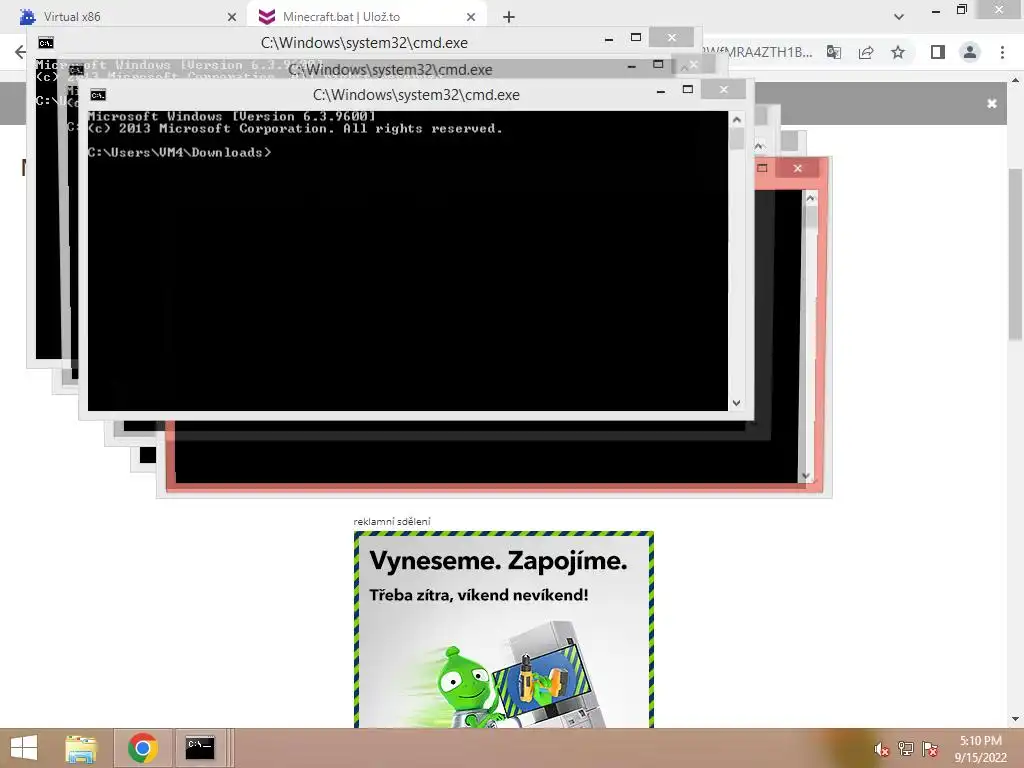Viewport: 1024px width, 768px height.
Task: Open the tab search dropdown chevron
Action: pos(899,17)
